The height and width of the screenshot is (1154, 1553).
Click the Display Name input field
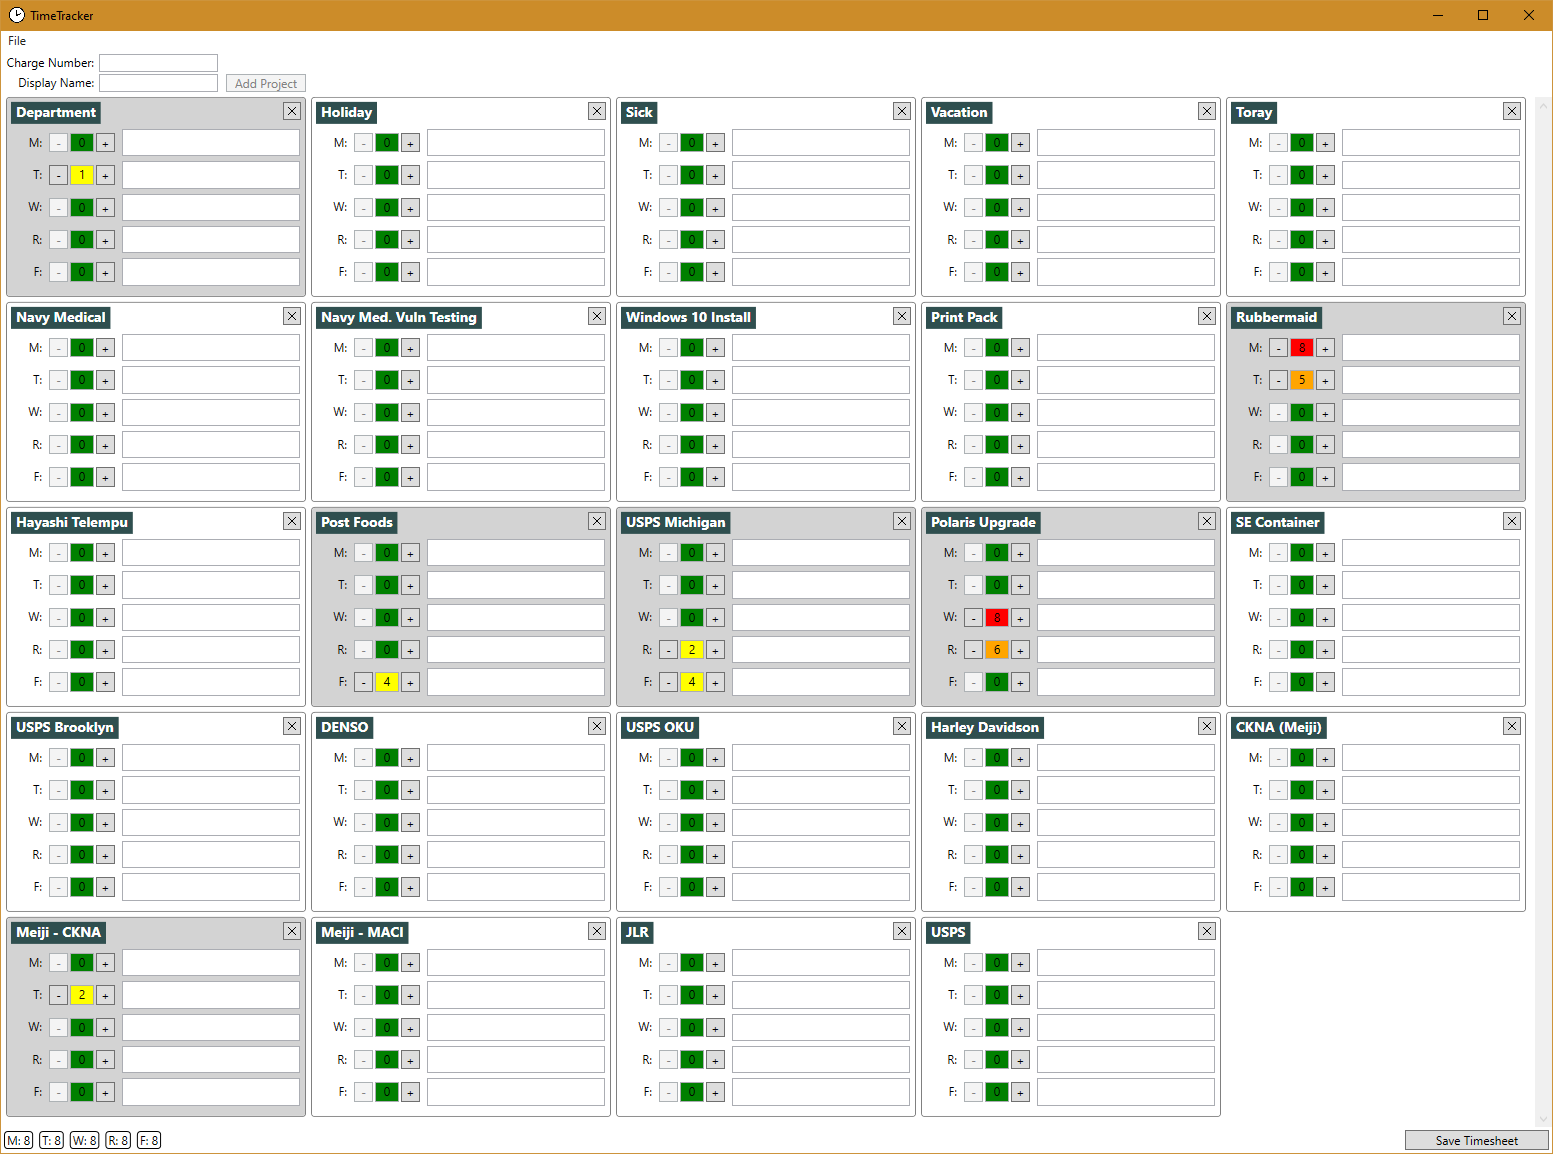(x=158, y=82)
